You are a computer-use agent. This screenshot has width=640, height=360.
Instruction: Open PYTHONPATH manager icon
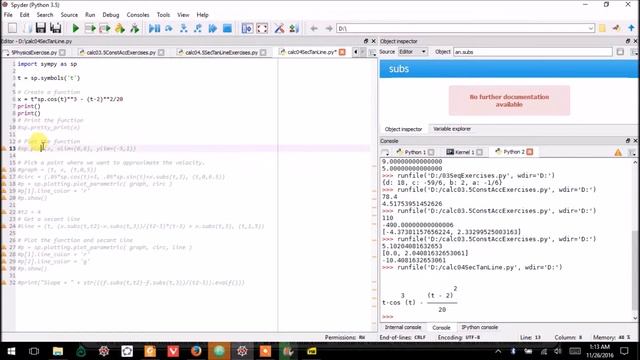pos(294,28)
